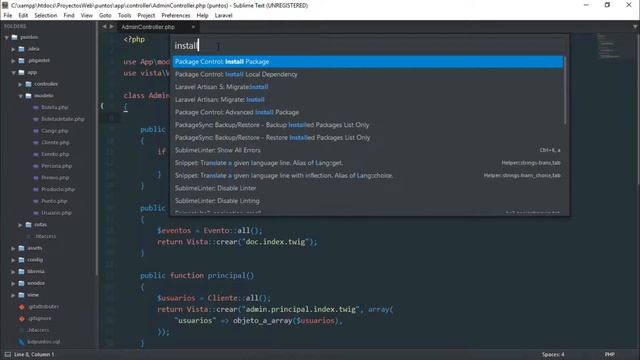Expand the config folder arrow

tap(13, 260)
